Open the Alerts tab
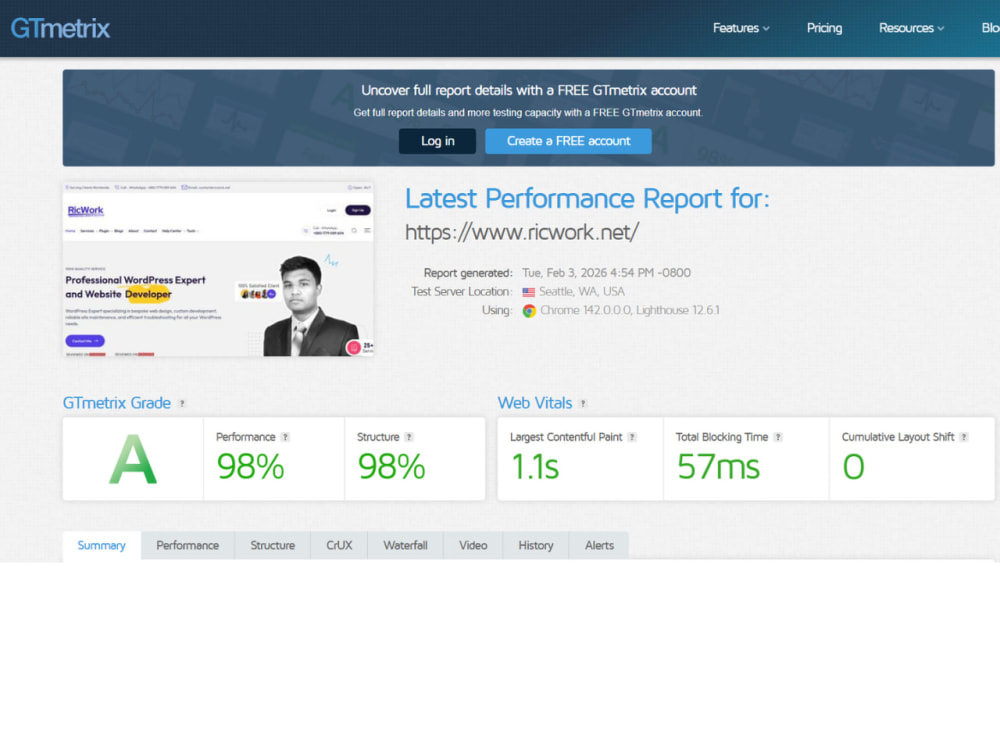 coord(599,545)
